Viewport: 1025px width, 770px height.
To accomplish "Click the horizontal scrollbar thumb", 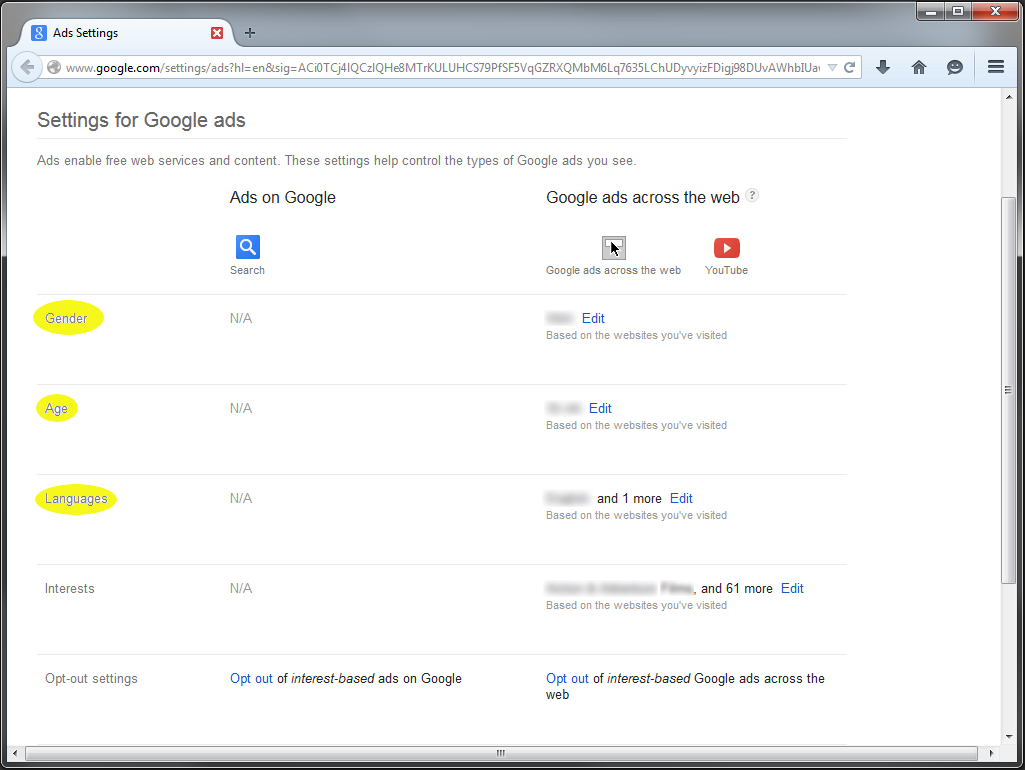I will tap(501, 753).
